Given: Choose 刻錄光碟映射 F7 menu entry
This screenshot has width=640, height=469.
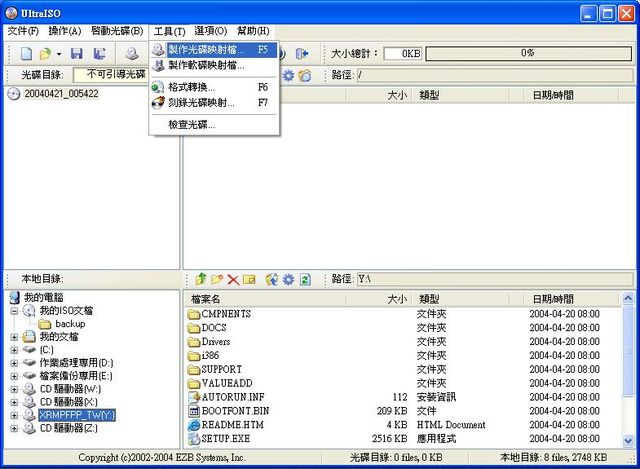Looking at the screenshot, I should 214,103.
